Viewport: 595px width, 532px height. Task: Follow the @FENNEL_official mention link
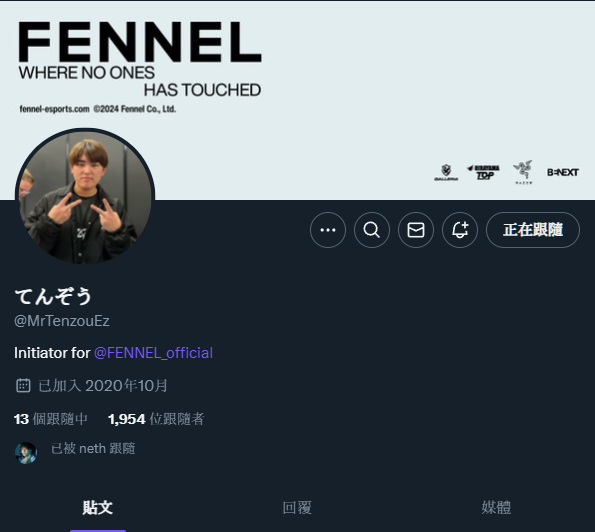coord(153,353)
